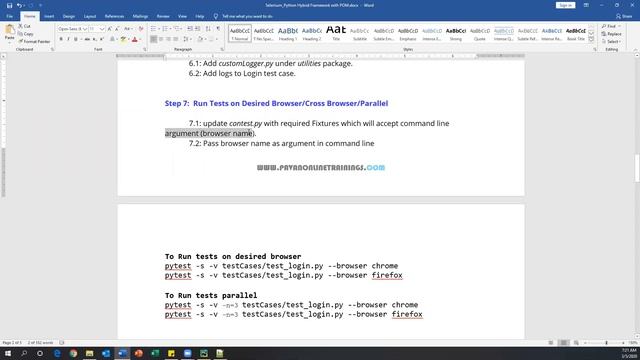
Task: Open Windows taskbar search
Action: 24,353
